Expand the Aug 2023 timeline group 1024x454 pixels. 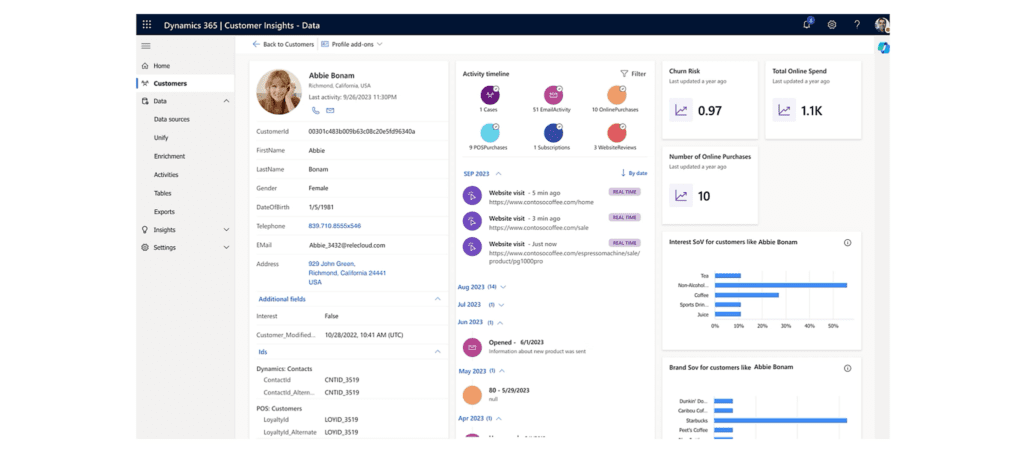tap(502, 287)
